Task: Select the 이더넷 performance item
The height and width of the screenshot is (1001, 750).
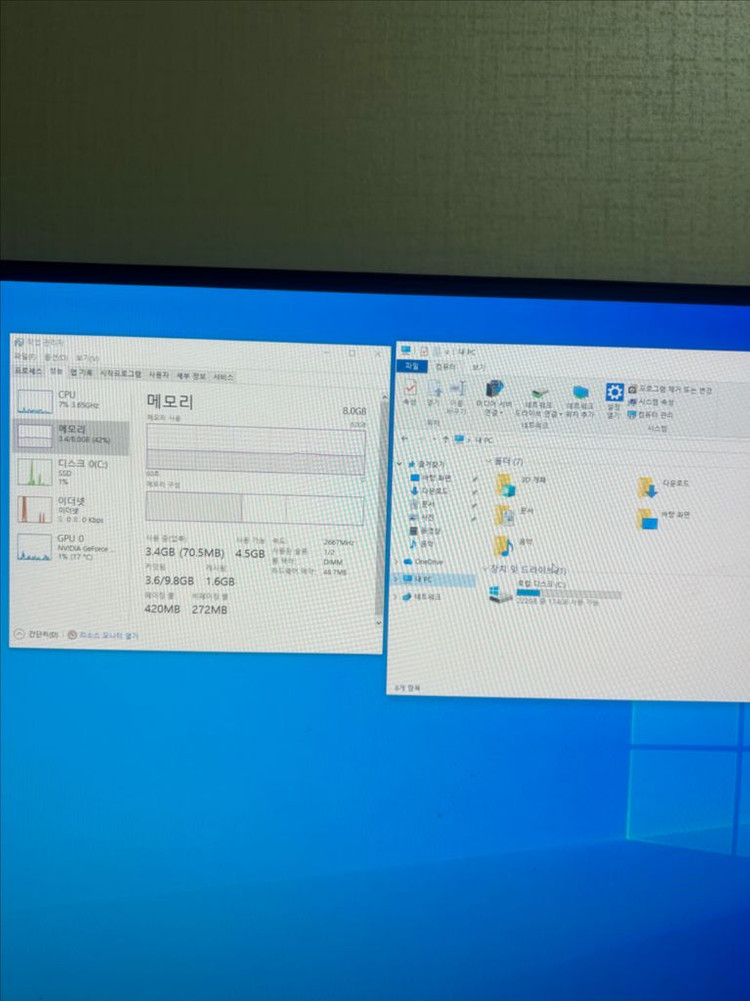Action: point(70,509)
